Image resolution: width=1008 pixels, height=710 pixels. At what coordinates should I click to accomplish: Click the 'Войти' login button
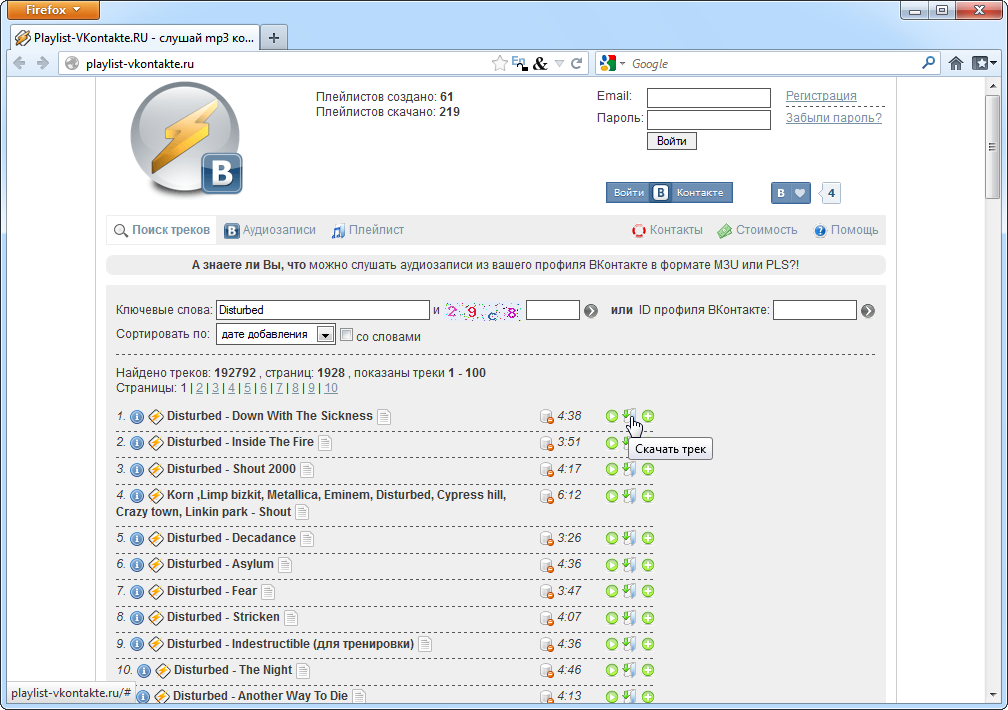click(672, 141)
